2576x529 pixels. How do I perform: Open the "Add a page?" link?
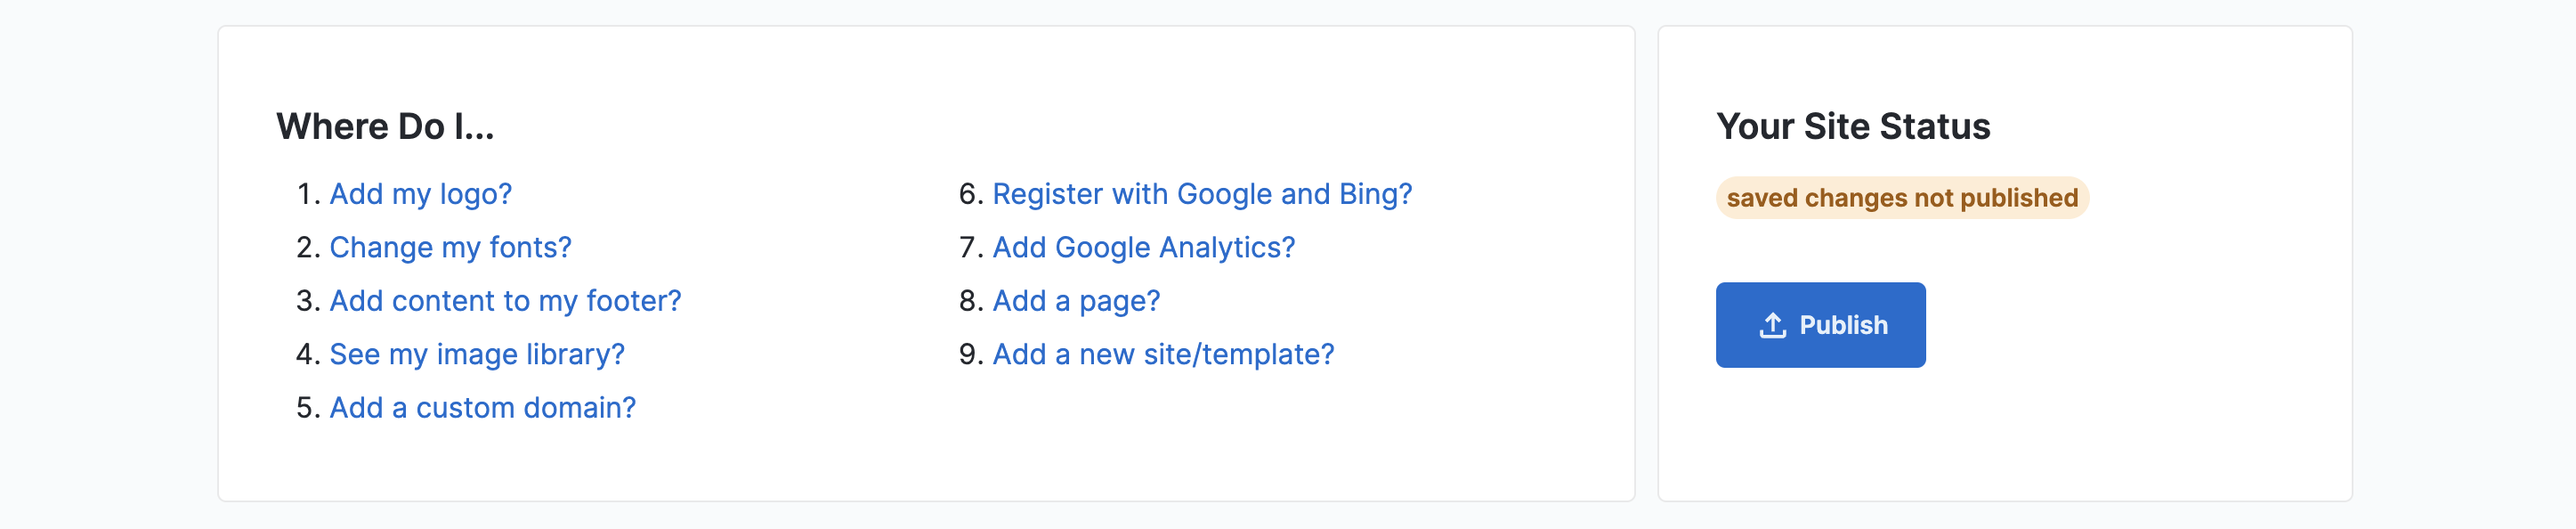click(x=1076, y=301)
